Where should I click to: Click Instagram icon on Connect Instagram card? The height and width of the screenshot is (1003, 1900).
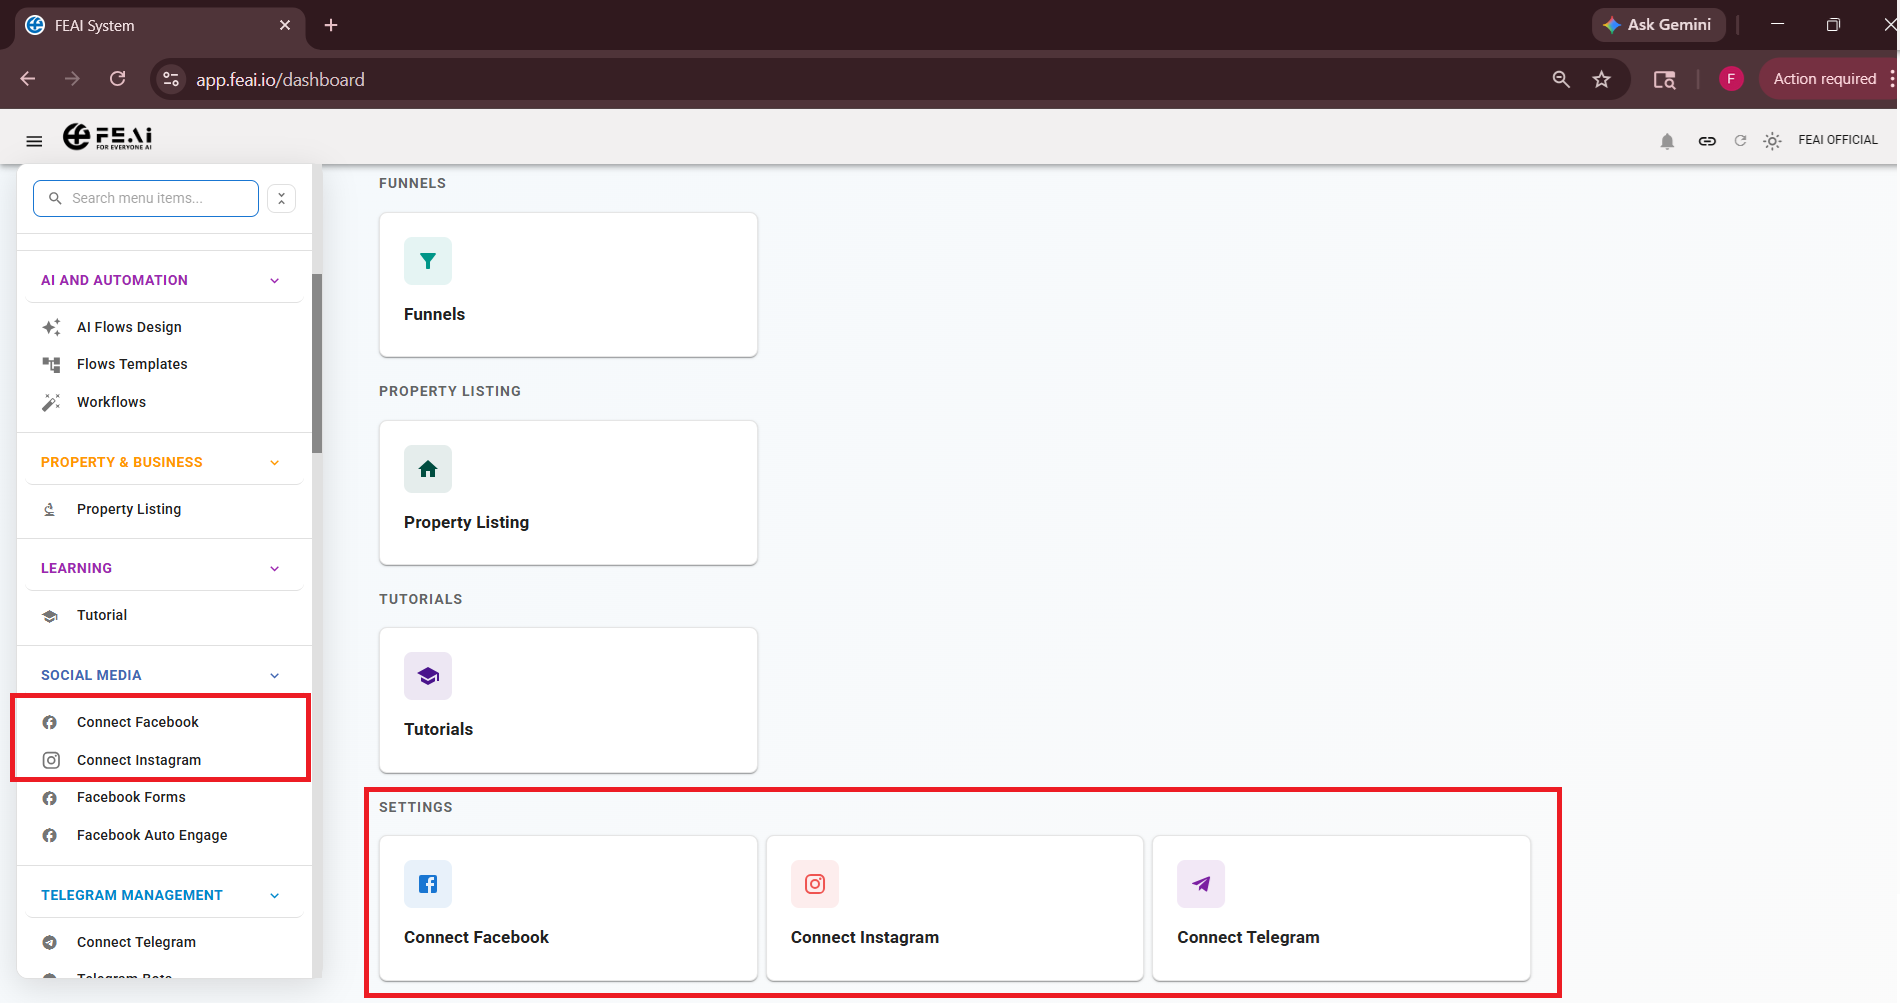pyautogui.click(x=815, y=884)
